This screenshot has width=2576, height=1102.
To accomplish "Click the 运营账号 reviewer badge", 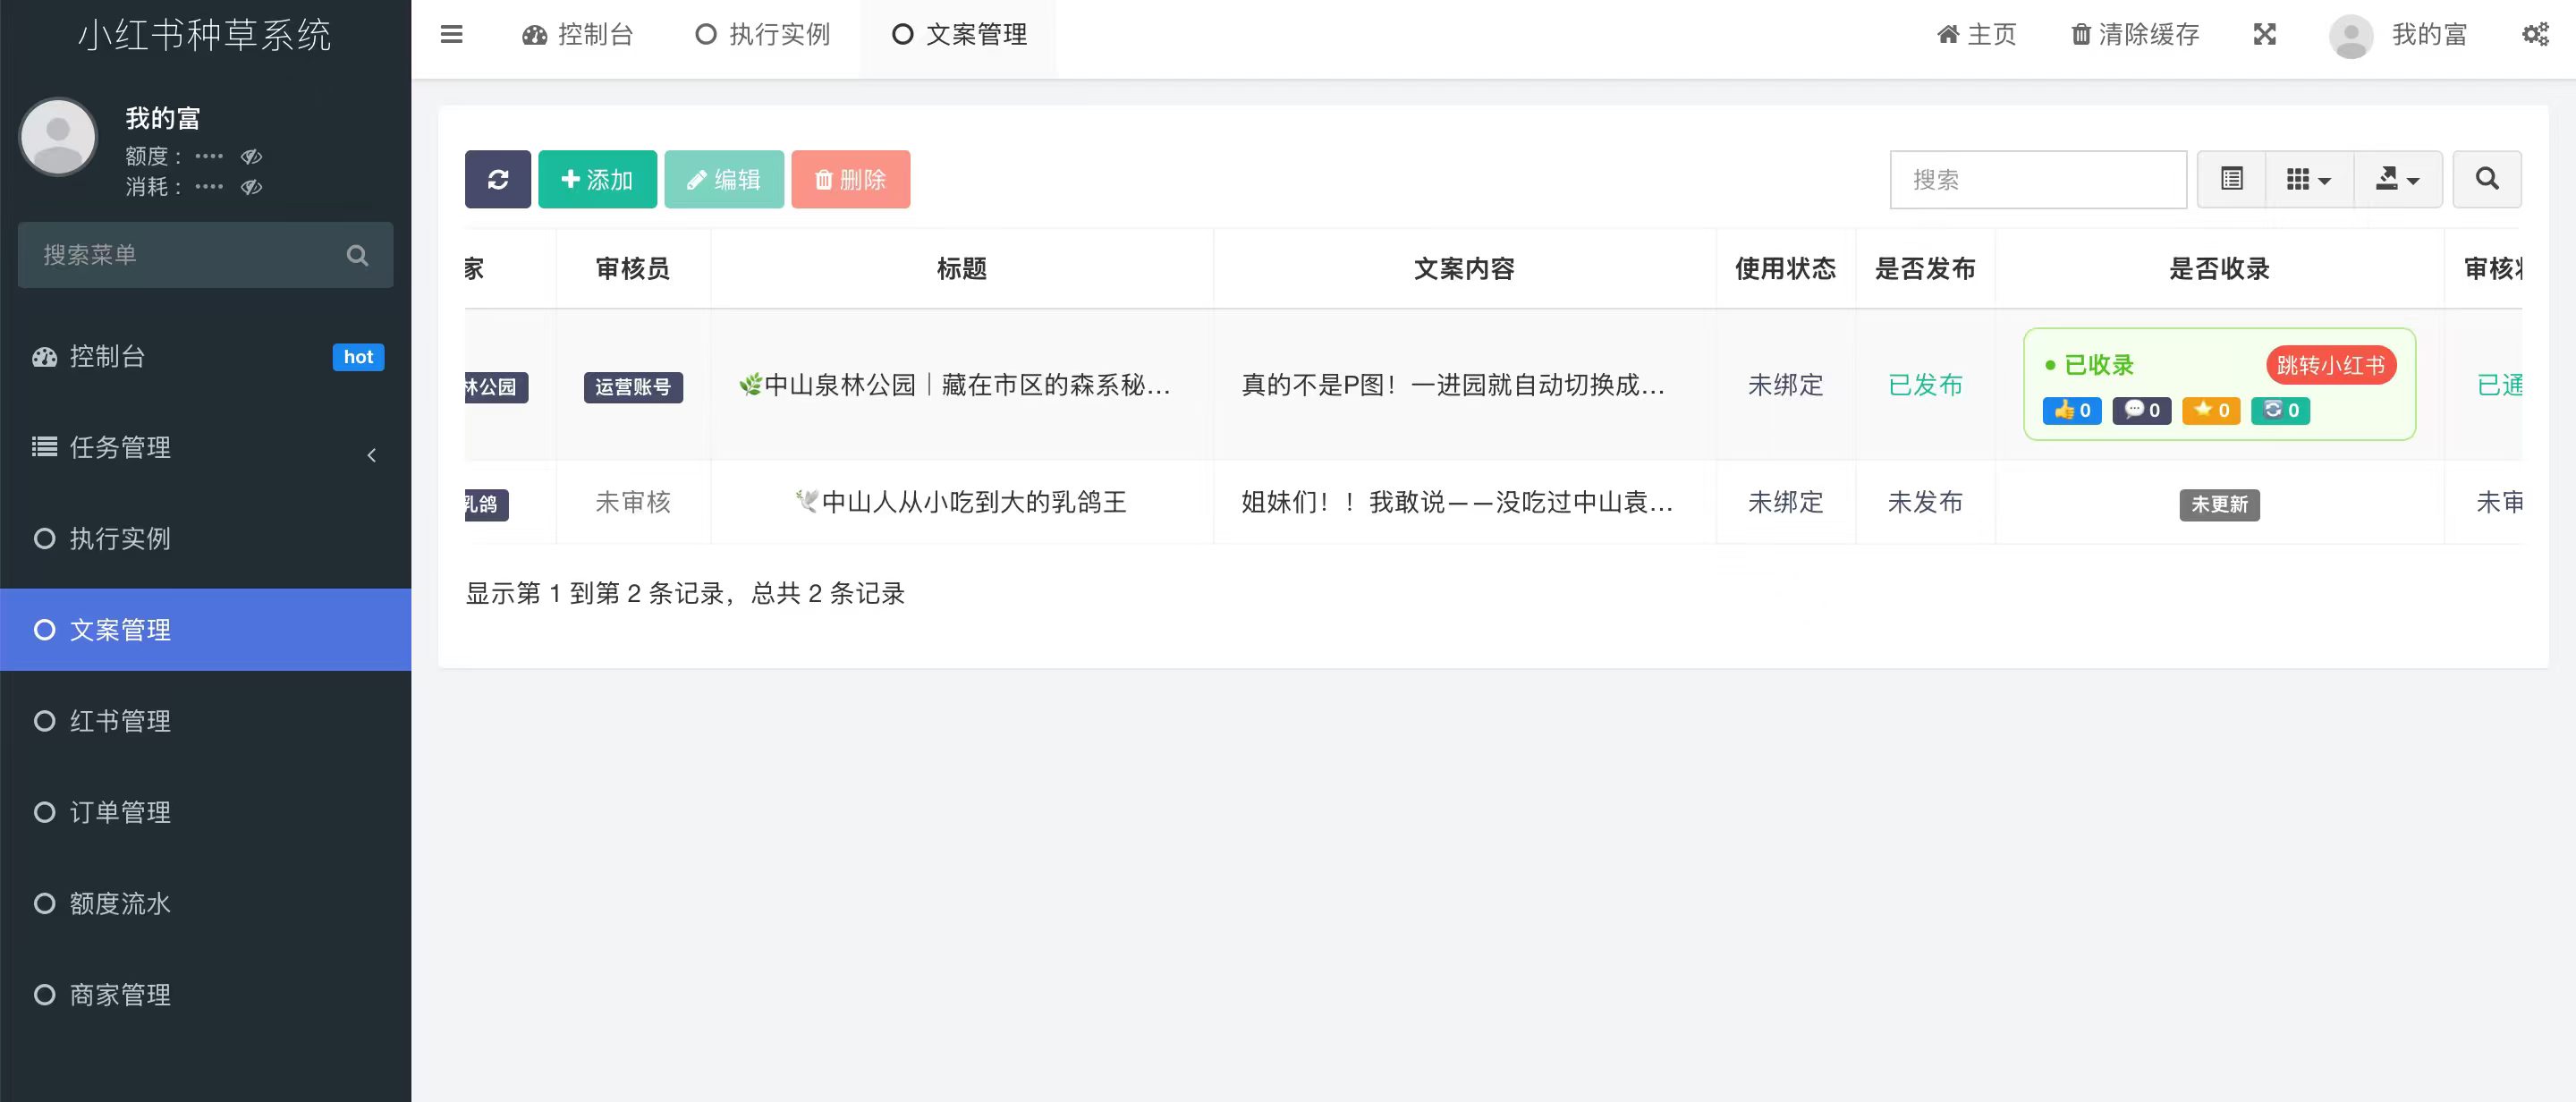I will coord(633,387).
